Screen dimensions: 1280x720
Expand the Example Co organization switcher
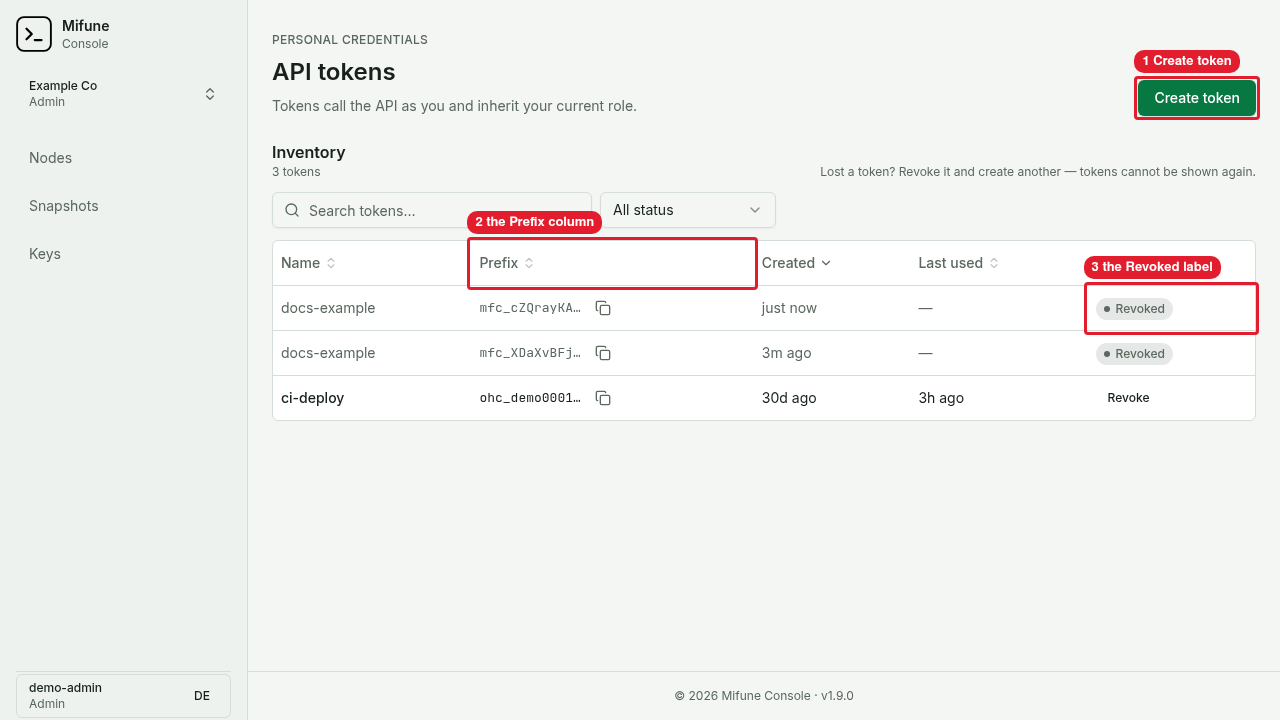coord(123,94)
